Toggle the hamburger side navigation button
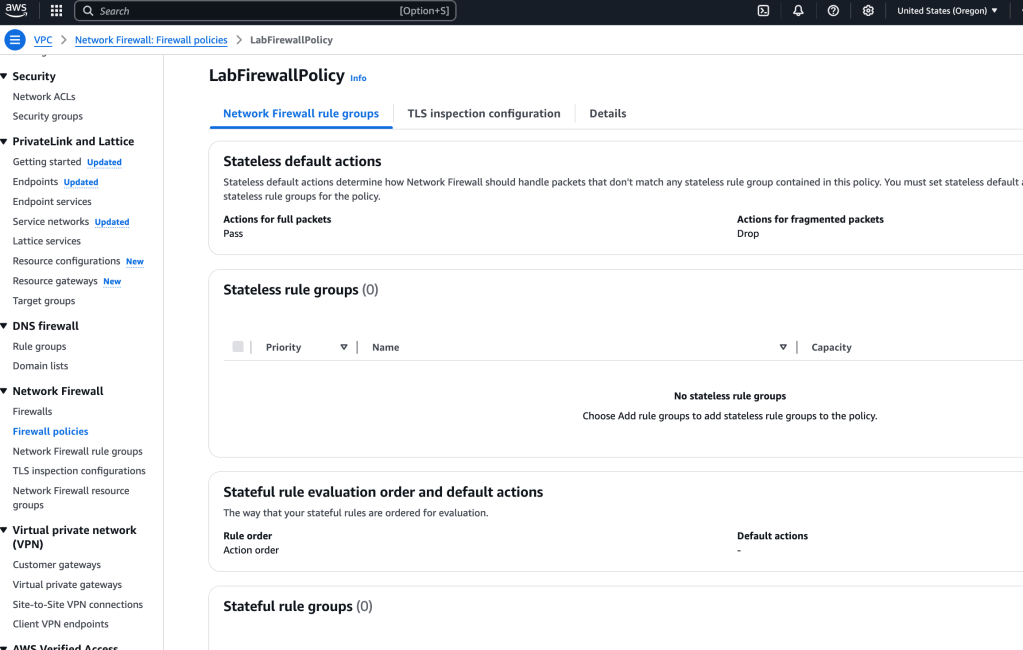This screenshot has width=1023, height=650. pyautogui.click(x=15, y=40)
